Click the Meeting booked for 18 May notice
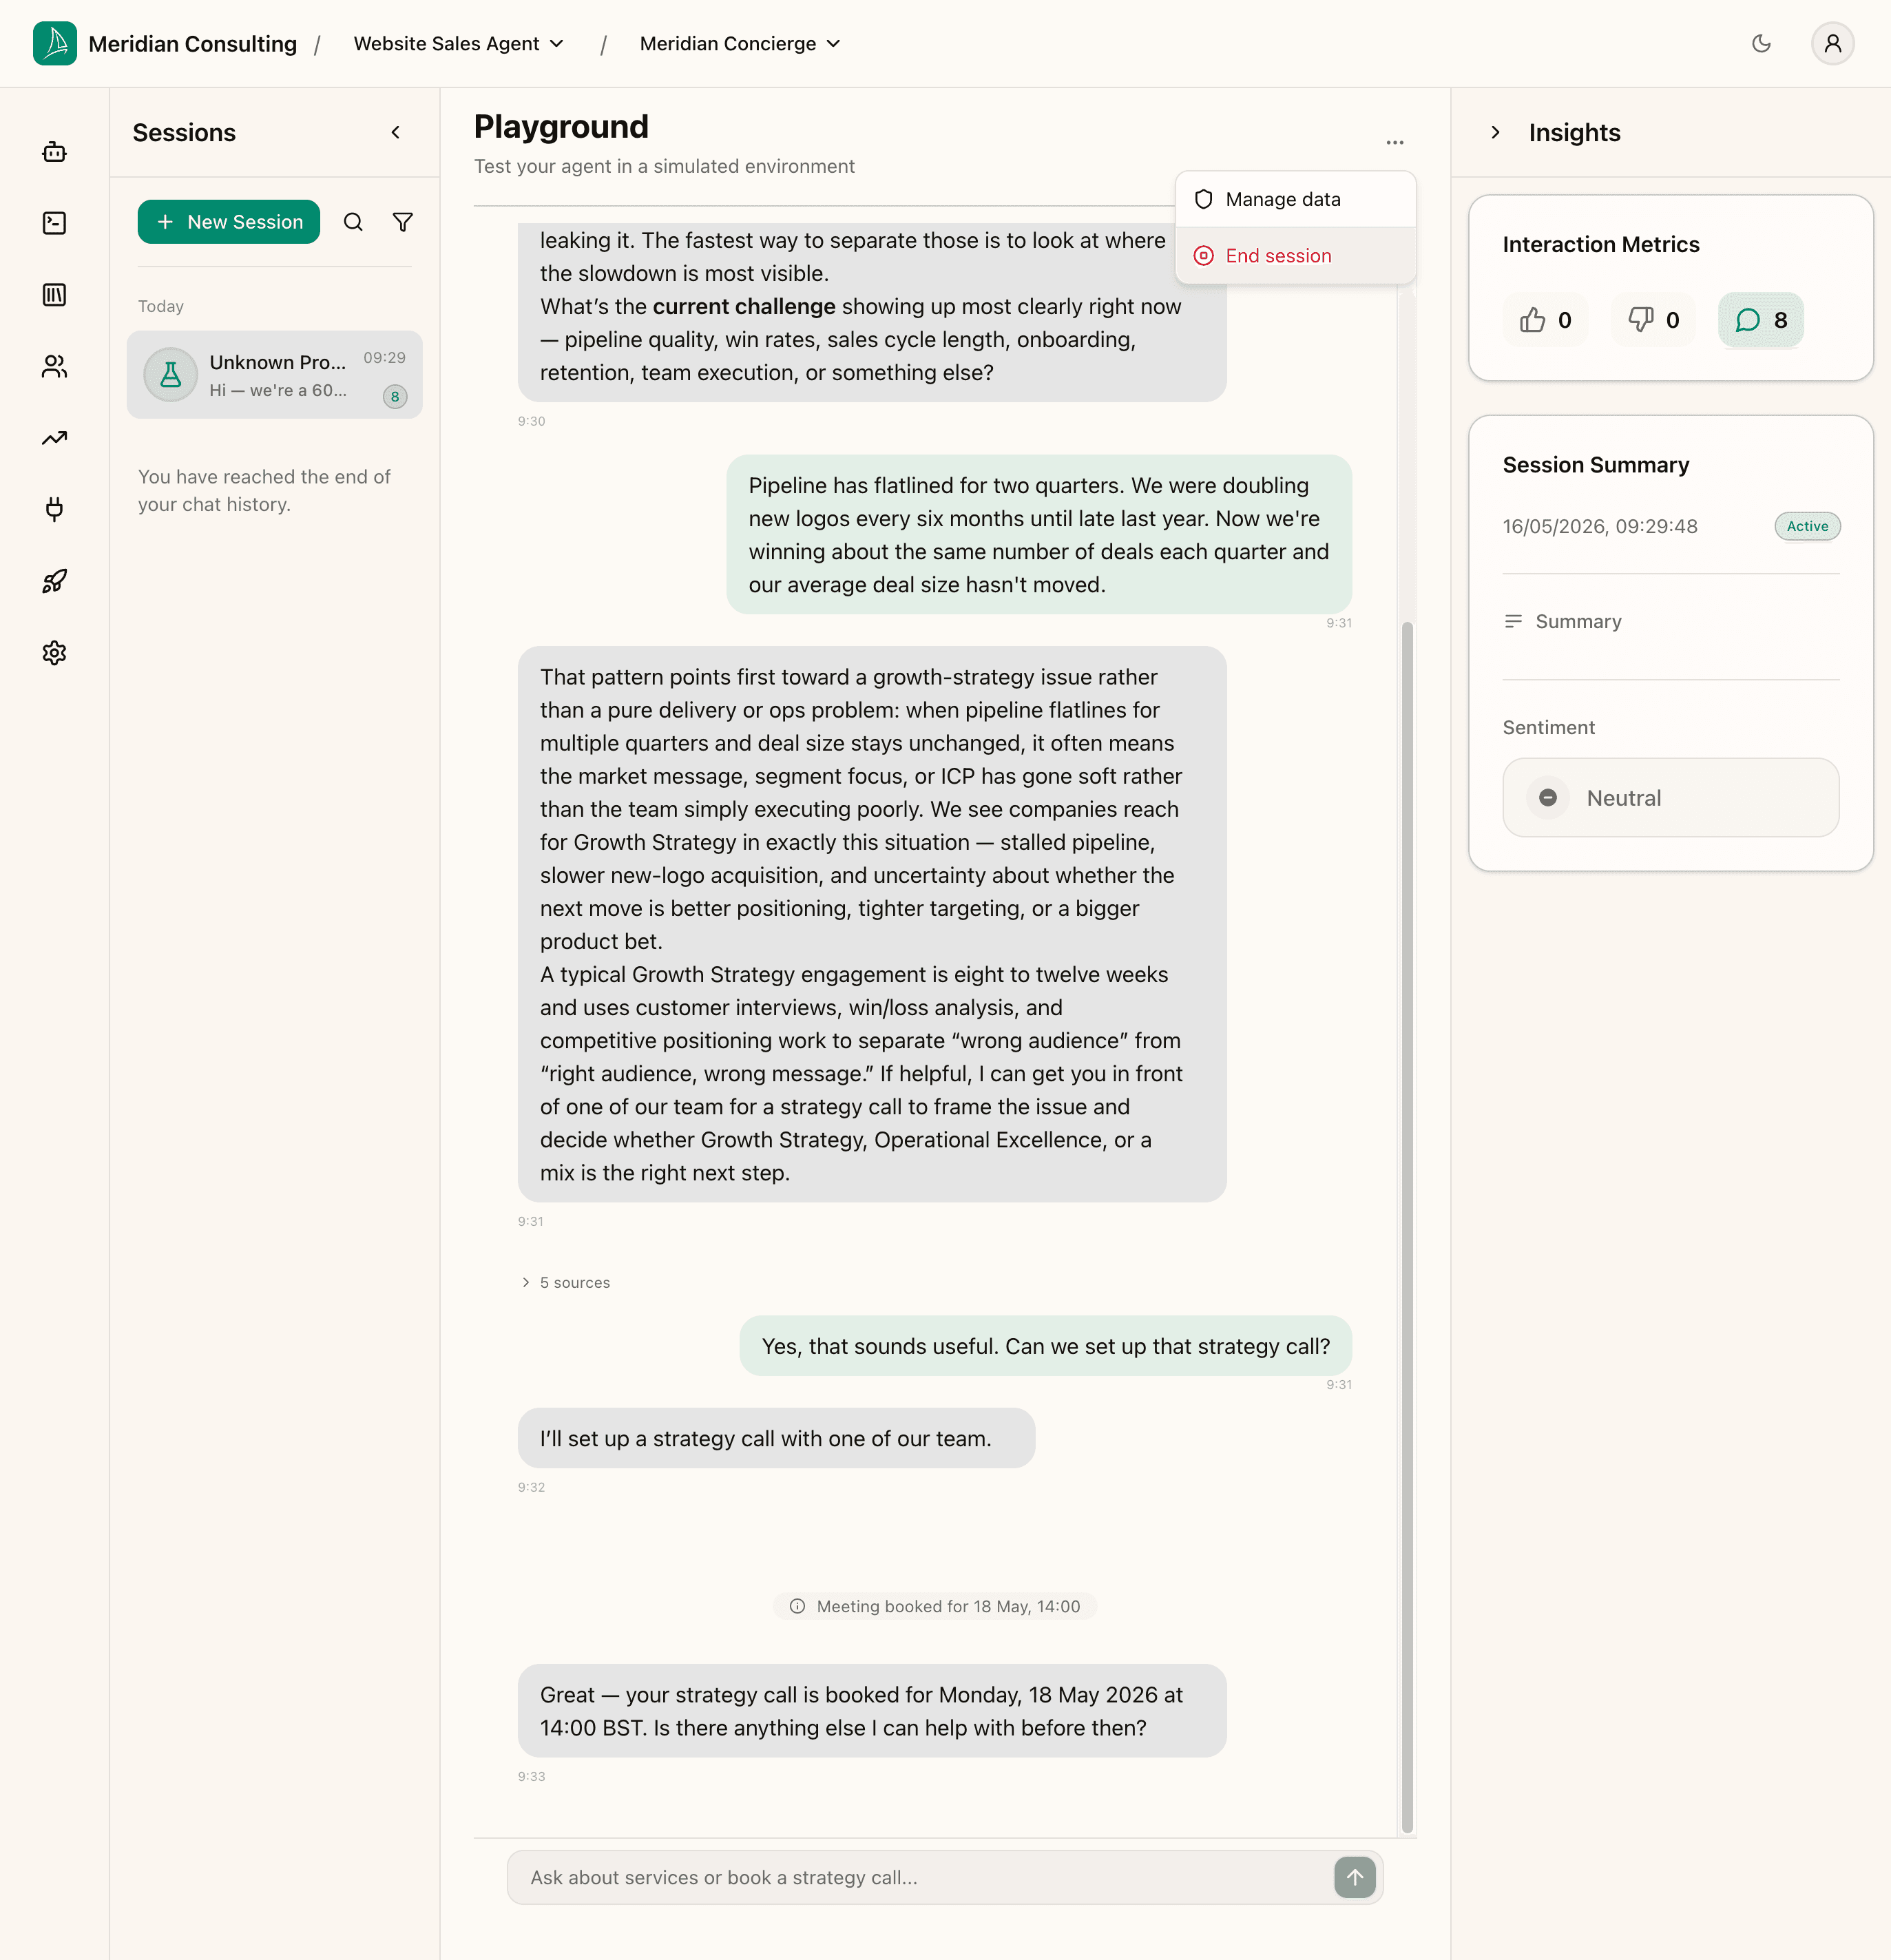Screen dimensions: 1891x1960 [935, 1606]
